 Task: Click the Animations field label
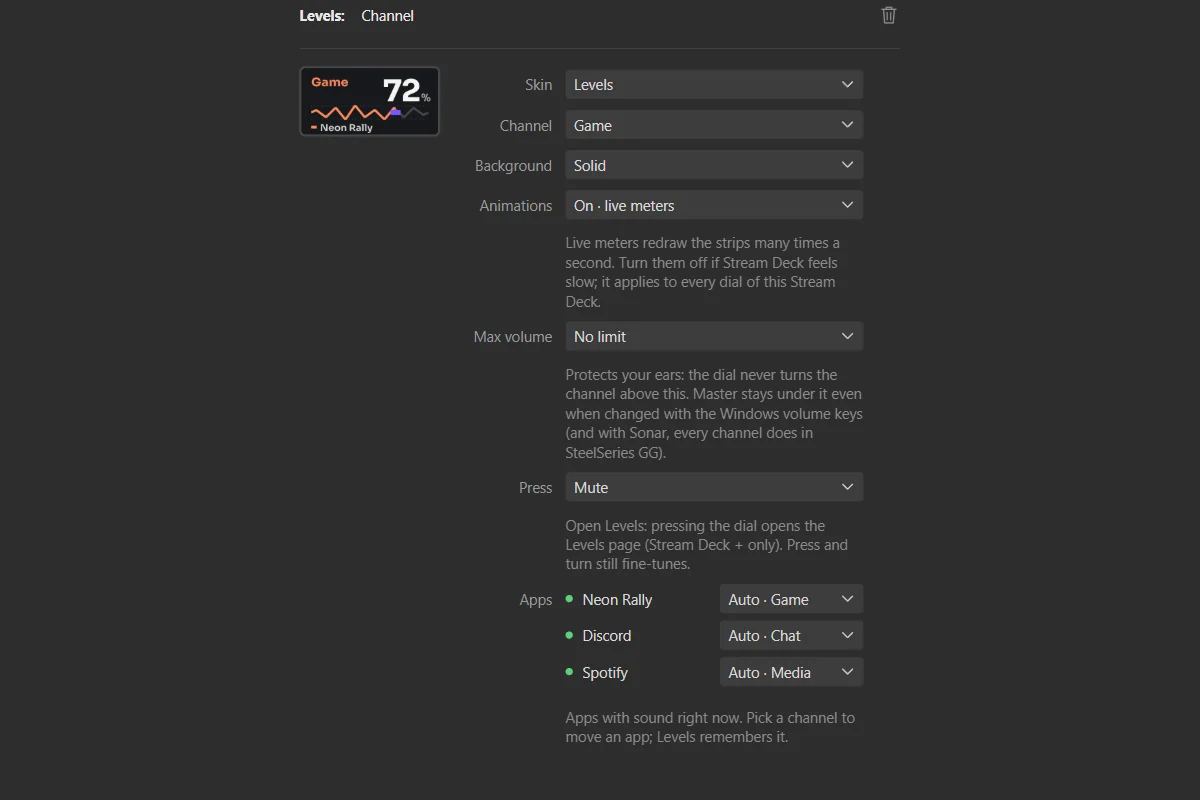coord(516,206)
